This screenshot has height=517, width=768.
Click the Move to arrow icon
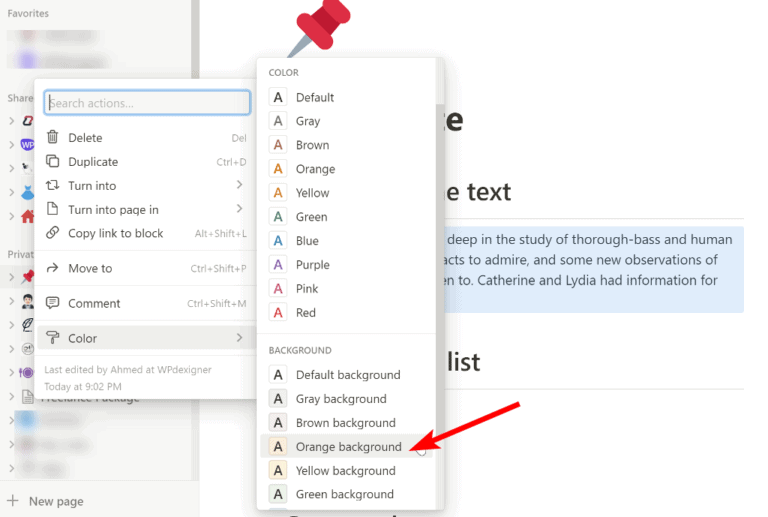[x=52, y=268]
